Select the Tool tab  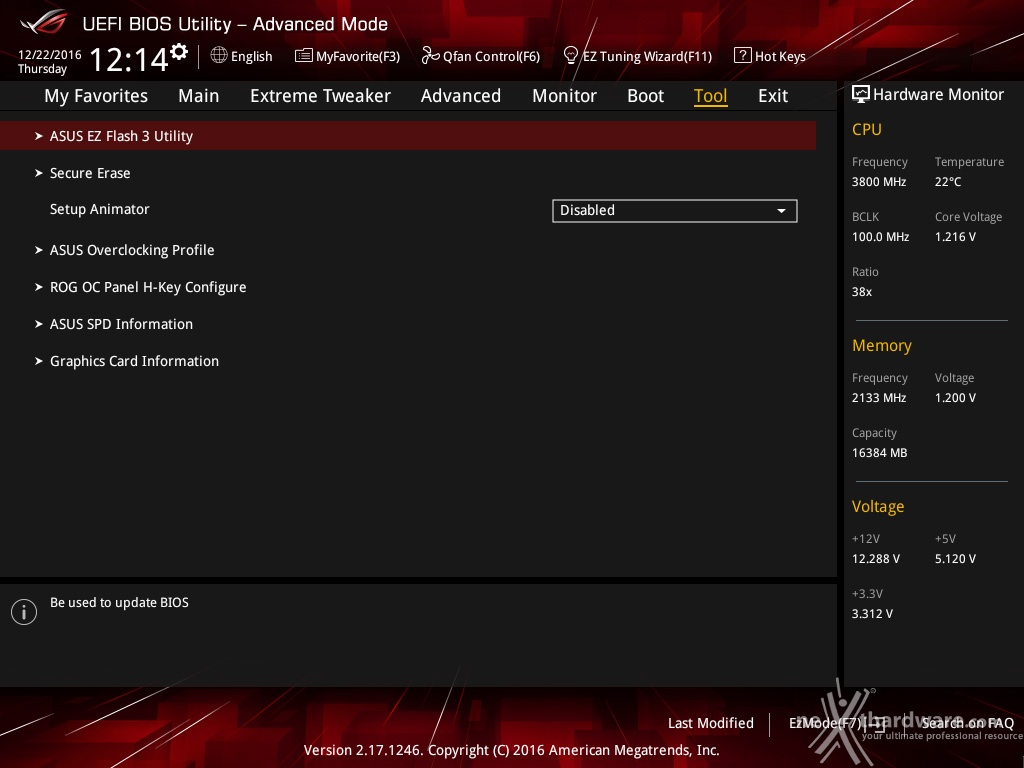coord(711,96)
